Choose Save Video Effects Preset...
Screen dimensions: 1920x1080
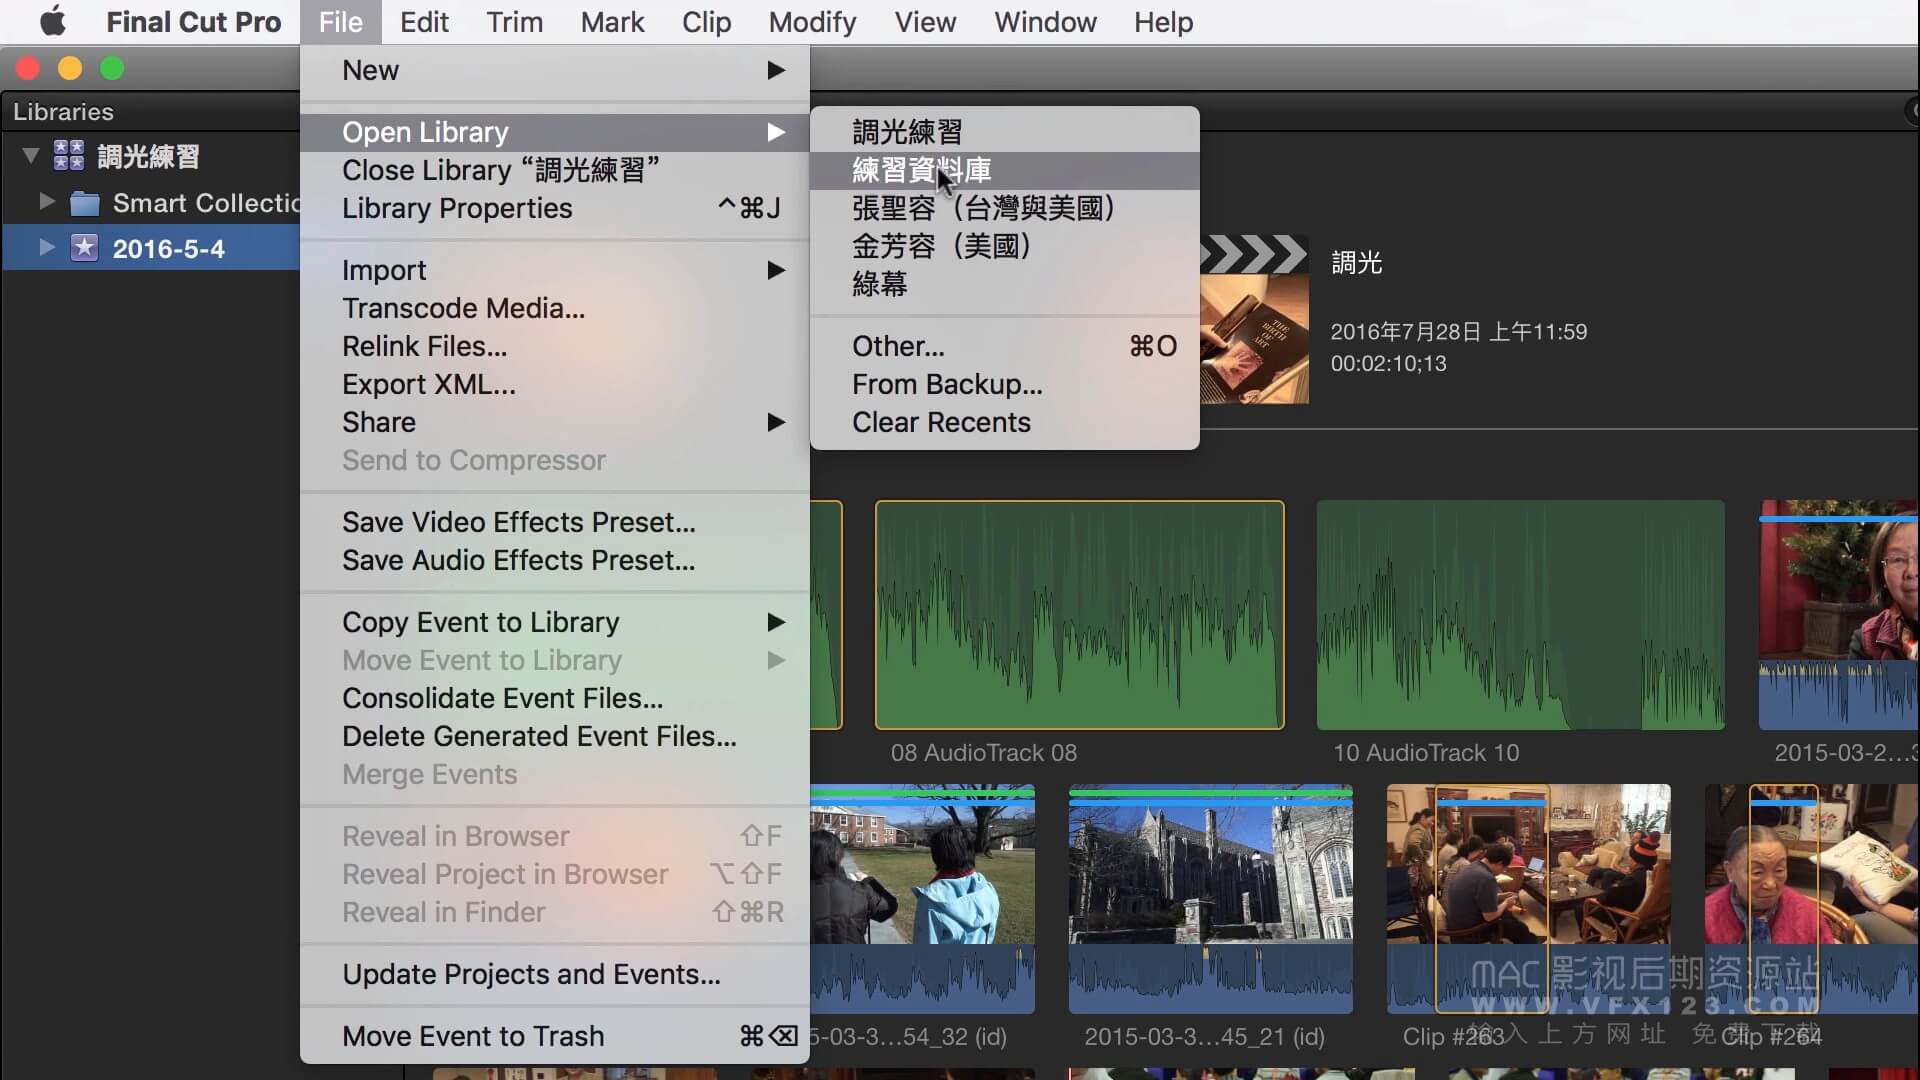pyautogui.click(x=555, y=522)
